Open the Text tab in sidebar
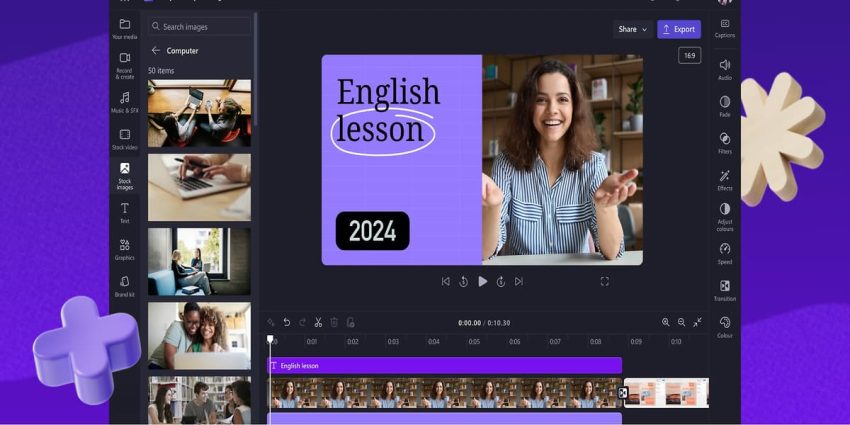 tap(125, 212)
